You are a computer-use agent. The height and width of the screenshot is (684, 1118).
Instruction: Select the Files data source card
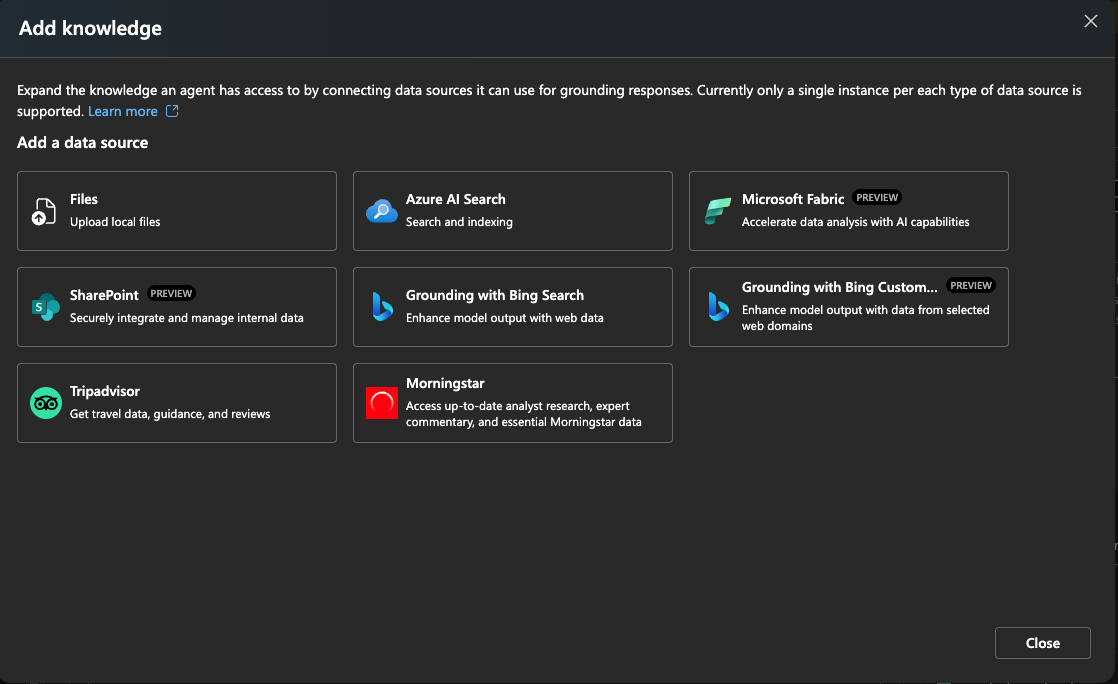[177, 210]
